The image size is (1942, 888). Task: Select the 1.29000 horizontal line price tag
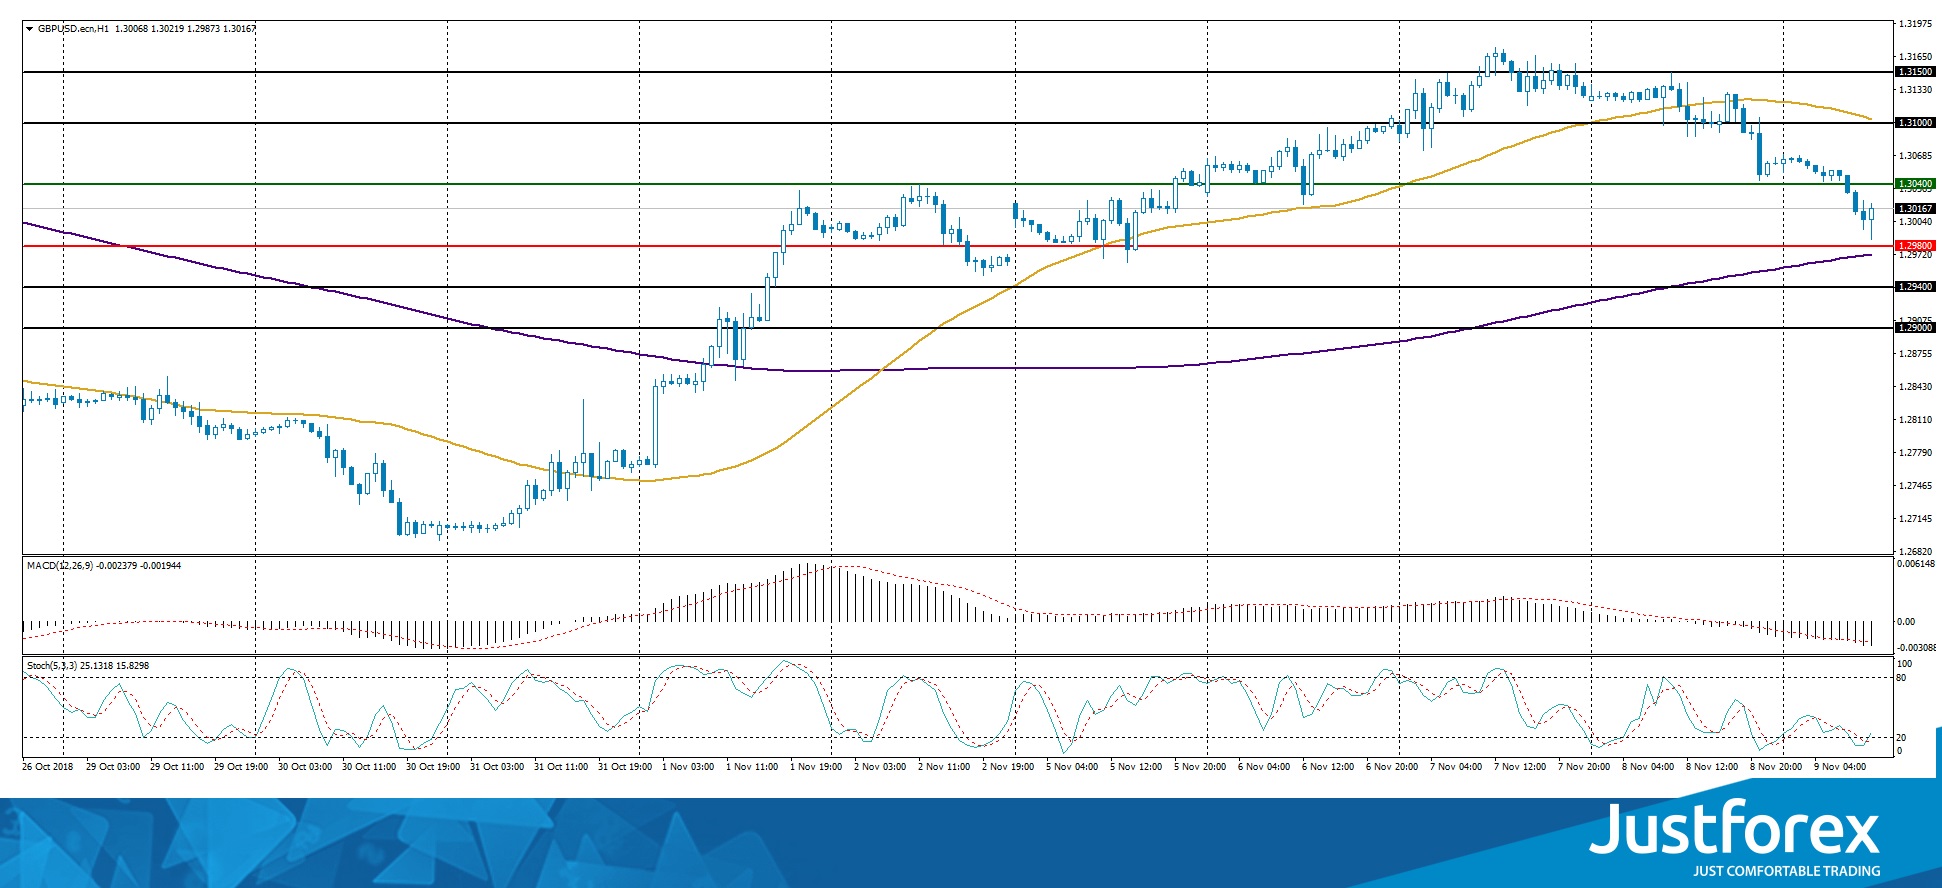click(x=1915, y=328)
